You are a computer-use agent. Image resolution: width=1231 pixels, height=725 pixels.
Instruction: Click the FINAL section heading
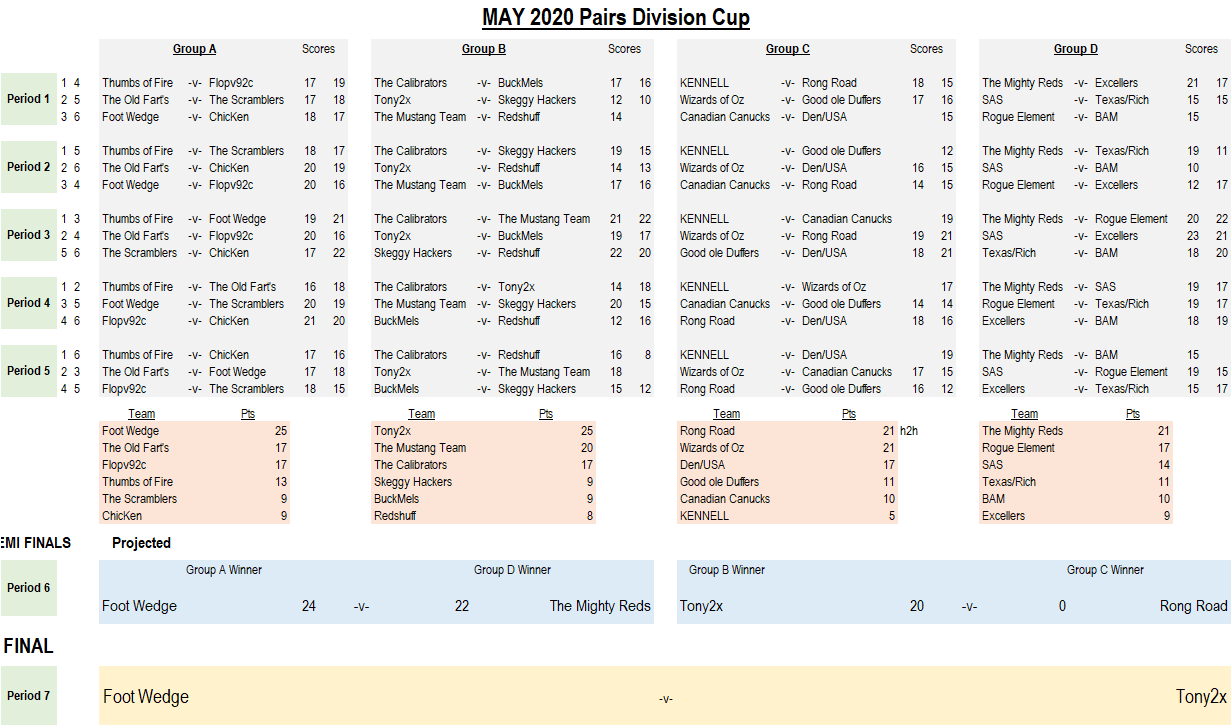(29, 646)
